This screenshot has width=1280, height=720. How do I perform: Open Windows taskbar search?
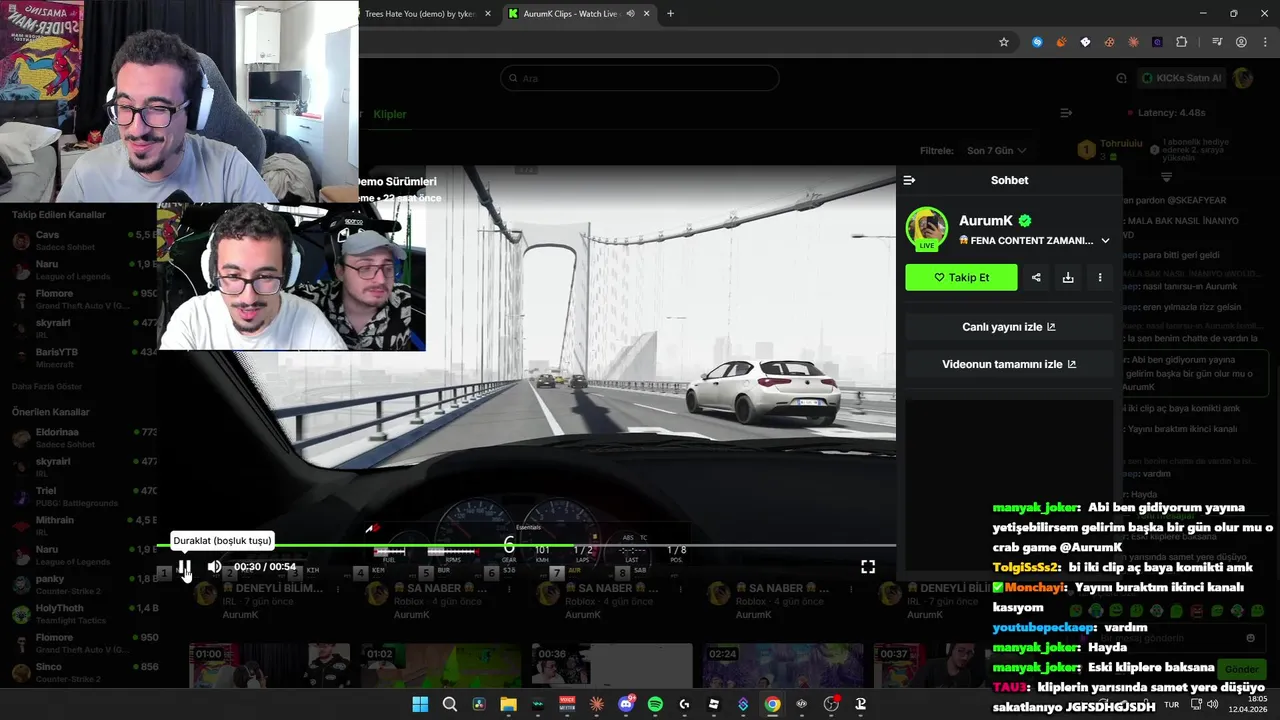point(450,704)
